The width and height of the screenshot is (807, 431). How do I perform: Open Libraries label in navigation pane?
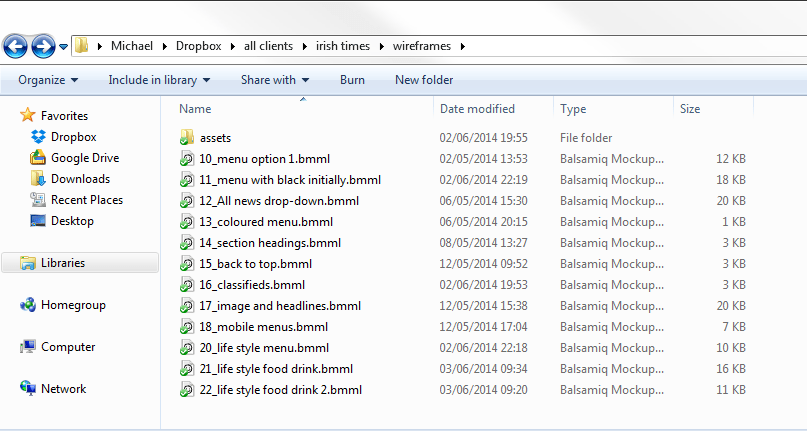point(63,263)
